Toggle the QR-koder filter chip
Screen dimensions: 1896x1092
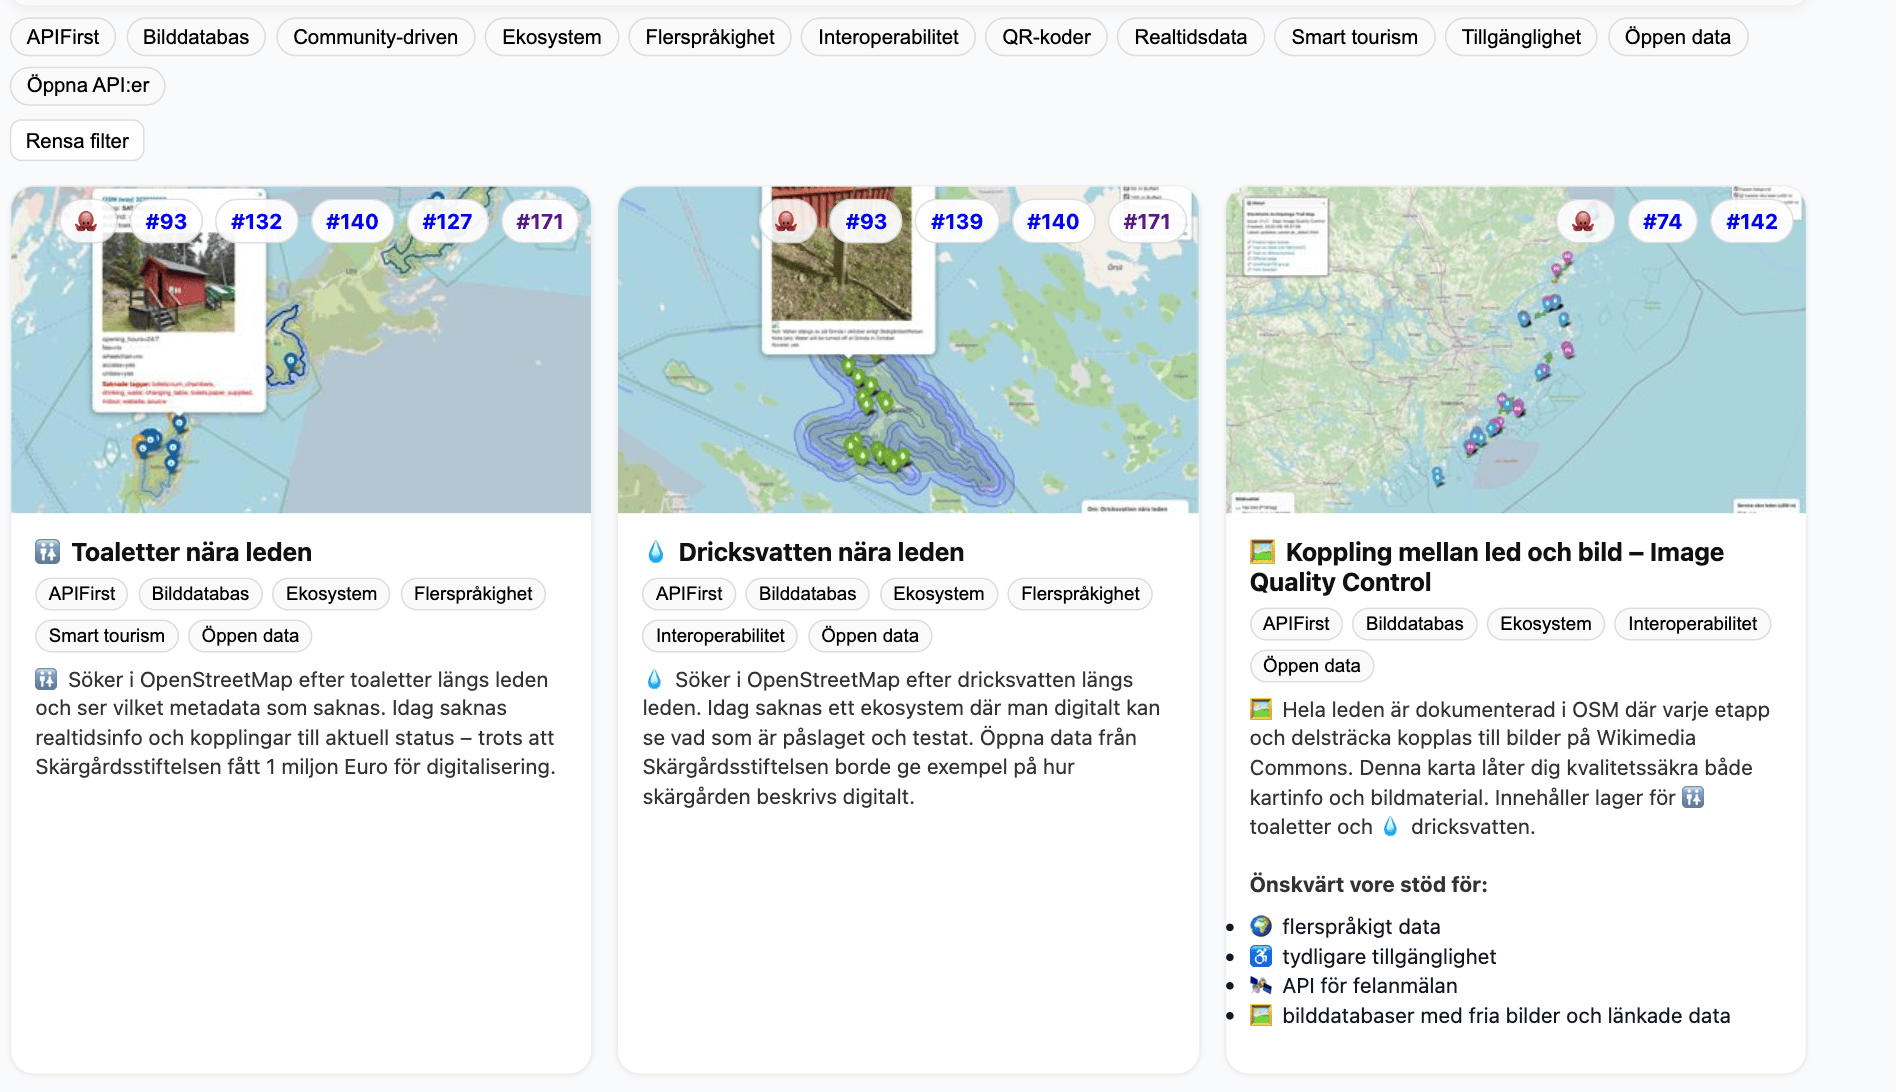pos(1046,37)
